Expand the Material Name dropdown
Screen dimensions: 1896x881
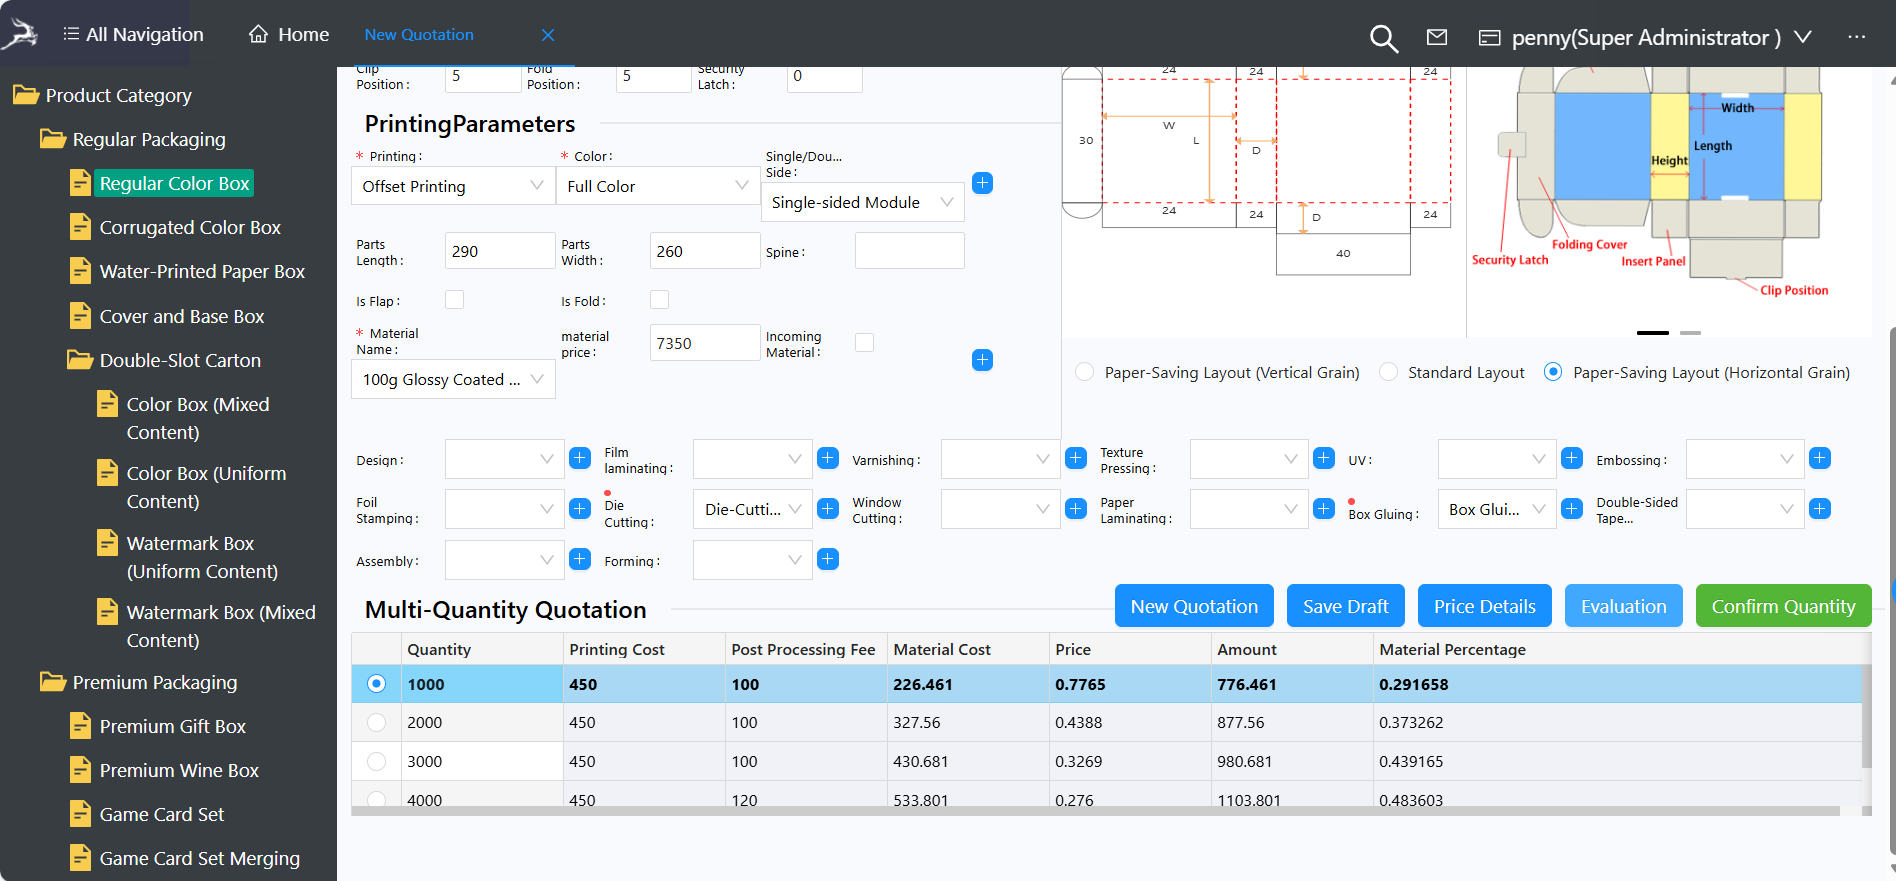pyautogui.click(x=452, y=380)
